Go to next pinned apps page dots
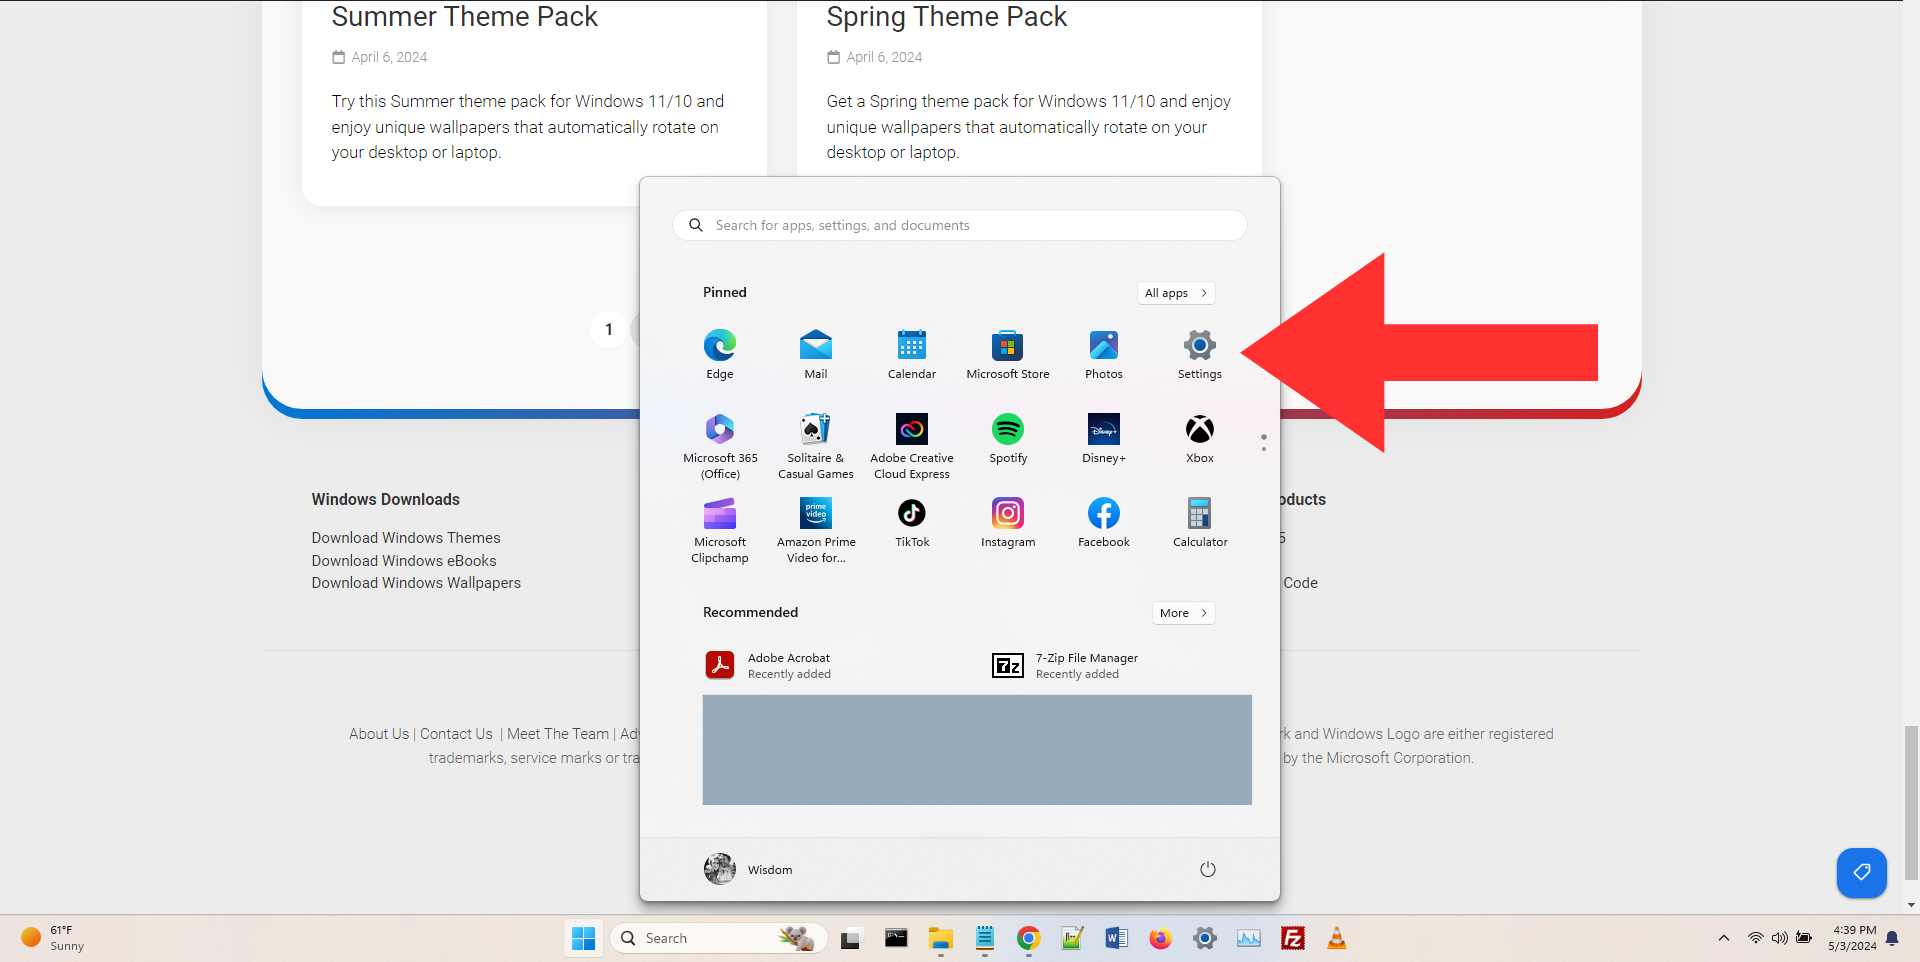This screenshot has width=1920, height=962. (1263, 442)
